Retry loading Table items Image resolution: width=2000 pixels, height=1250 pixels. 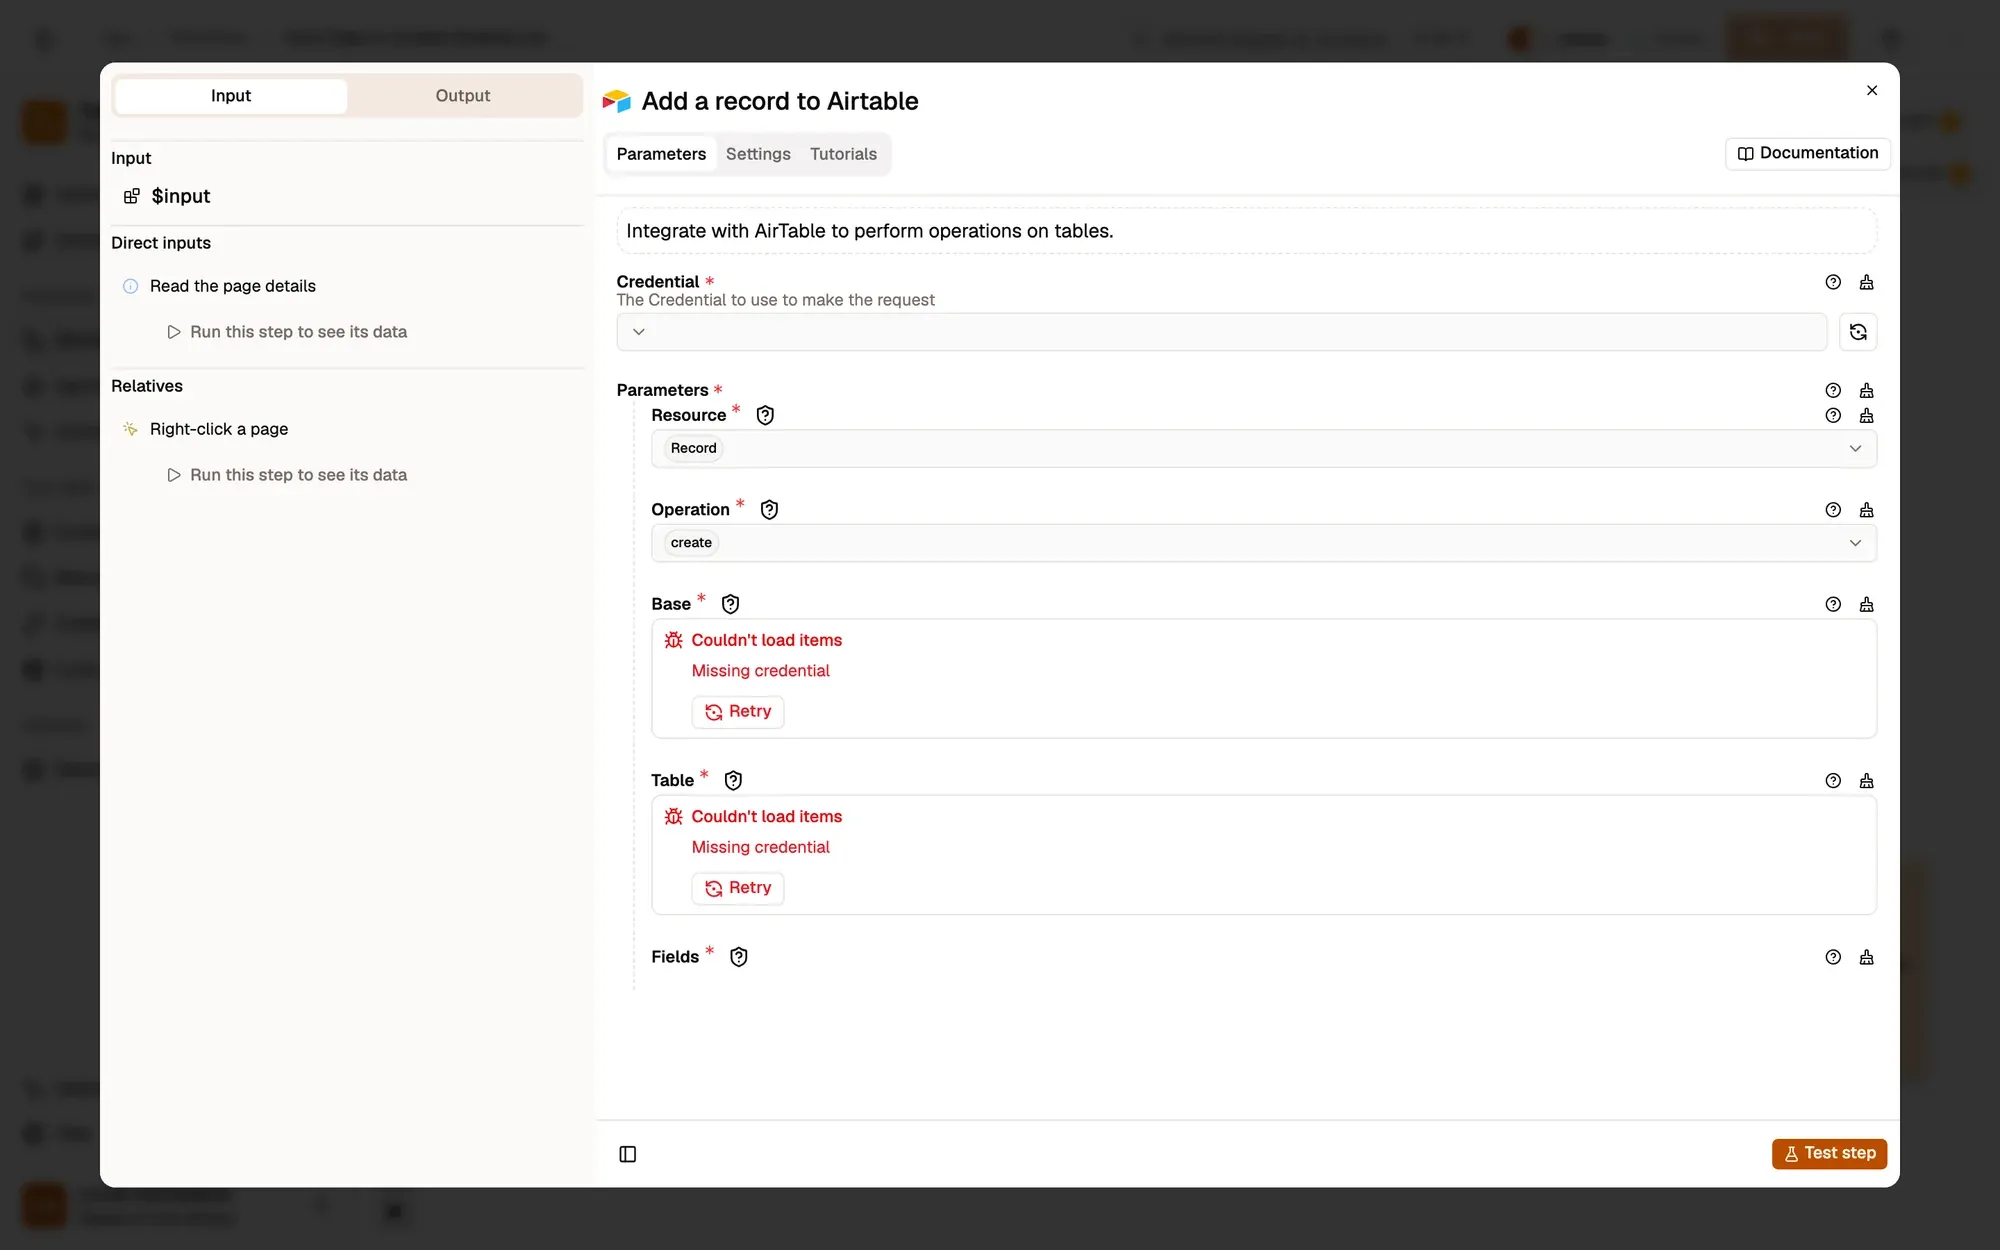click(738, 888)
